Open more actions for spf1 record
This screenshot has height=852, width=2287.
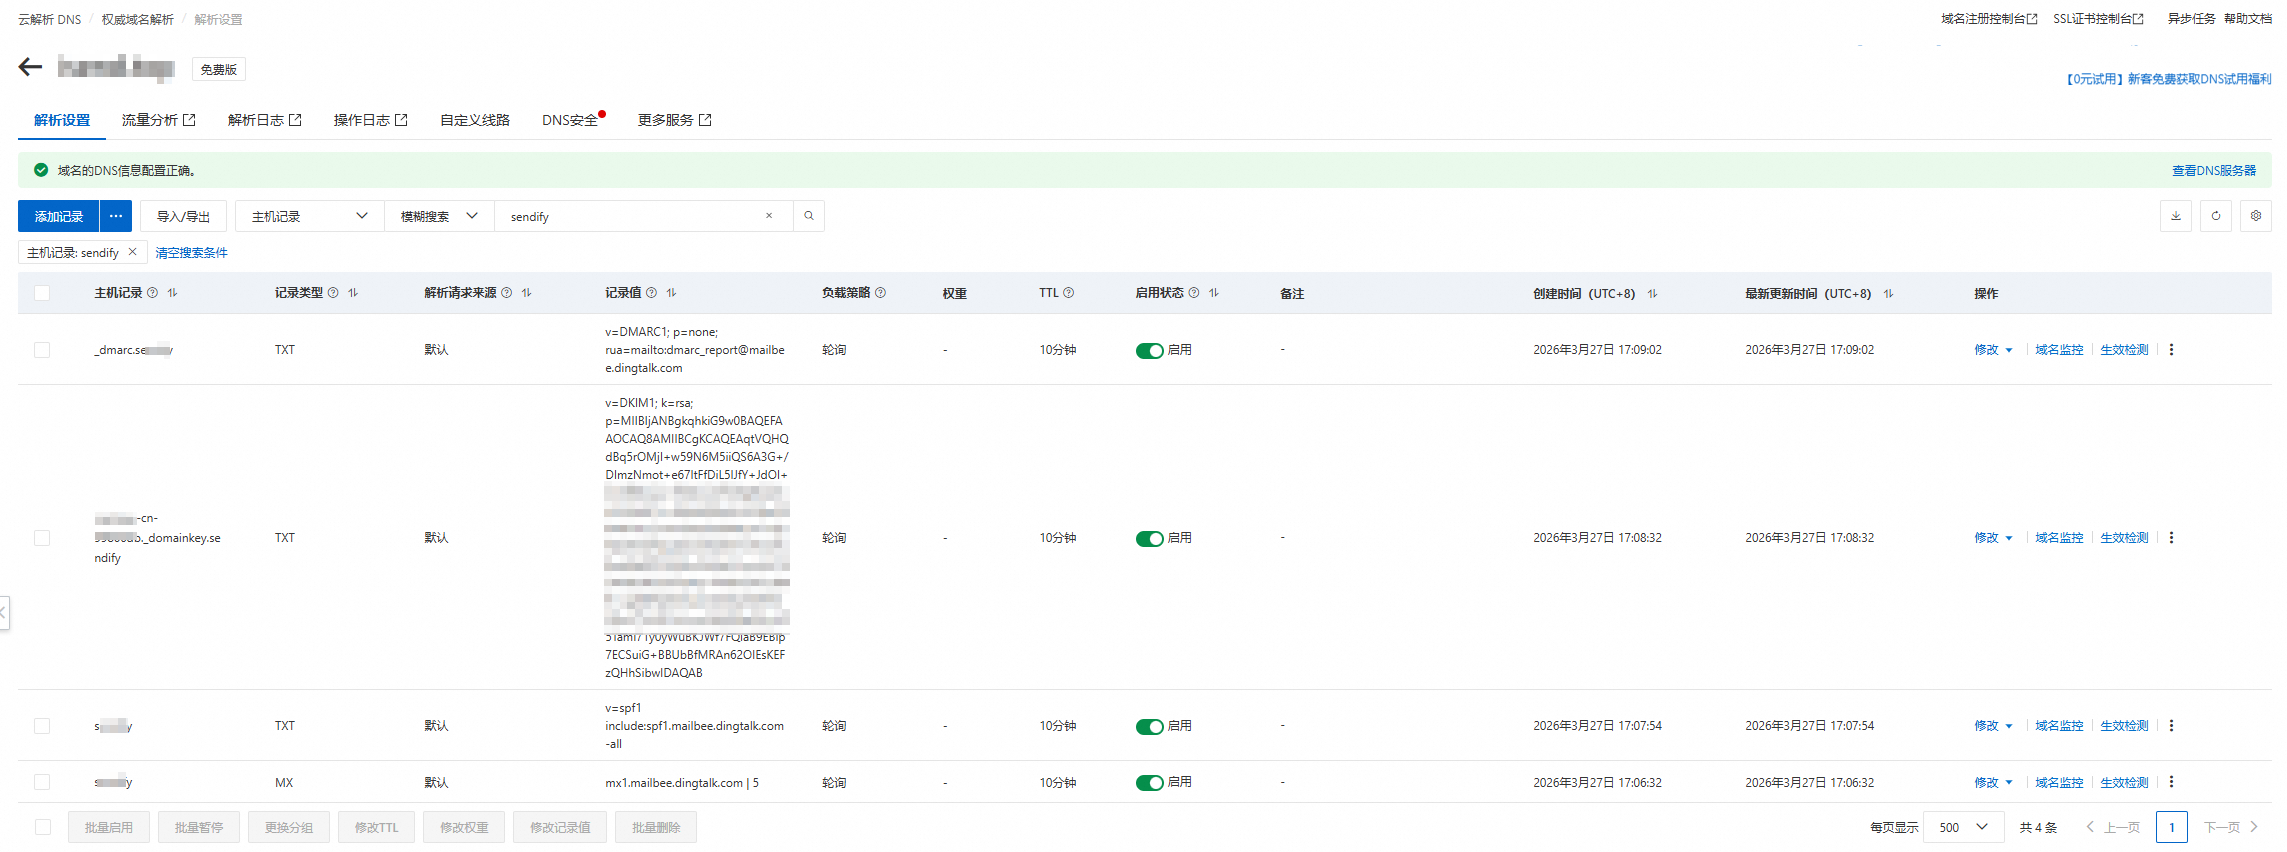(2171, 726)
